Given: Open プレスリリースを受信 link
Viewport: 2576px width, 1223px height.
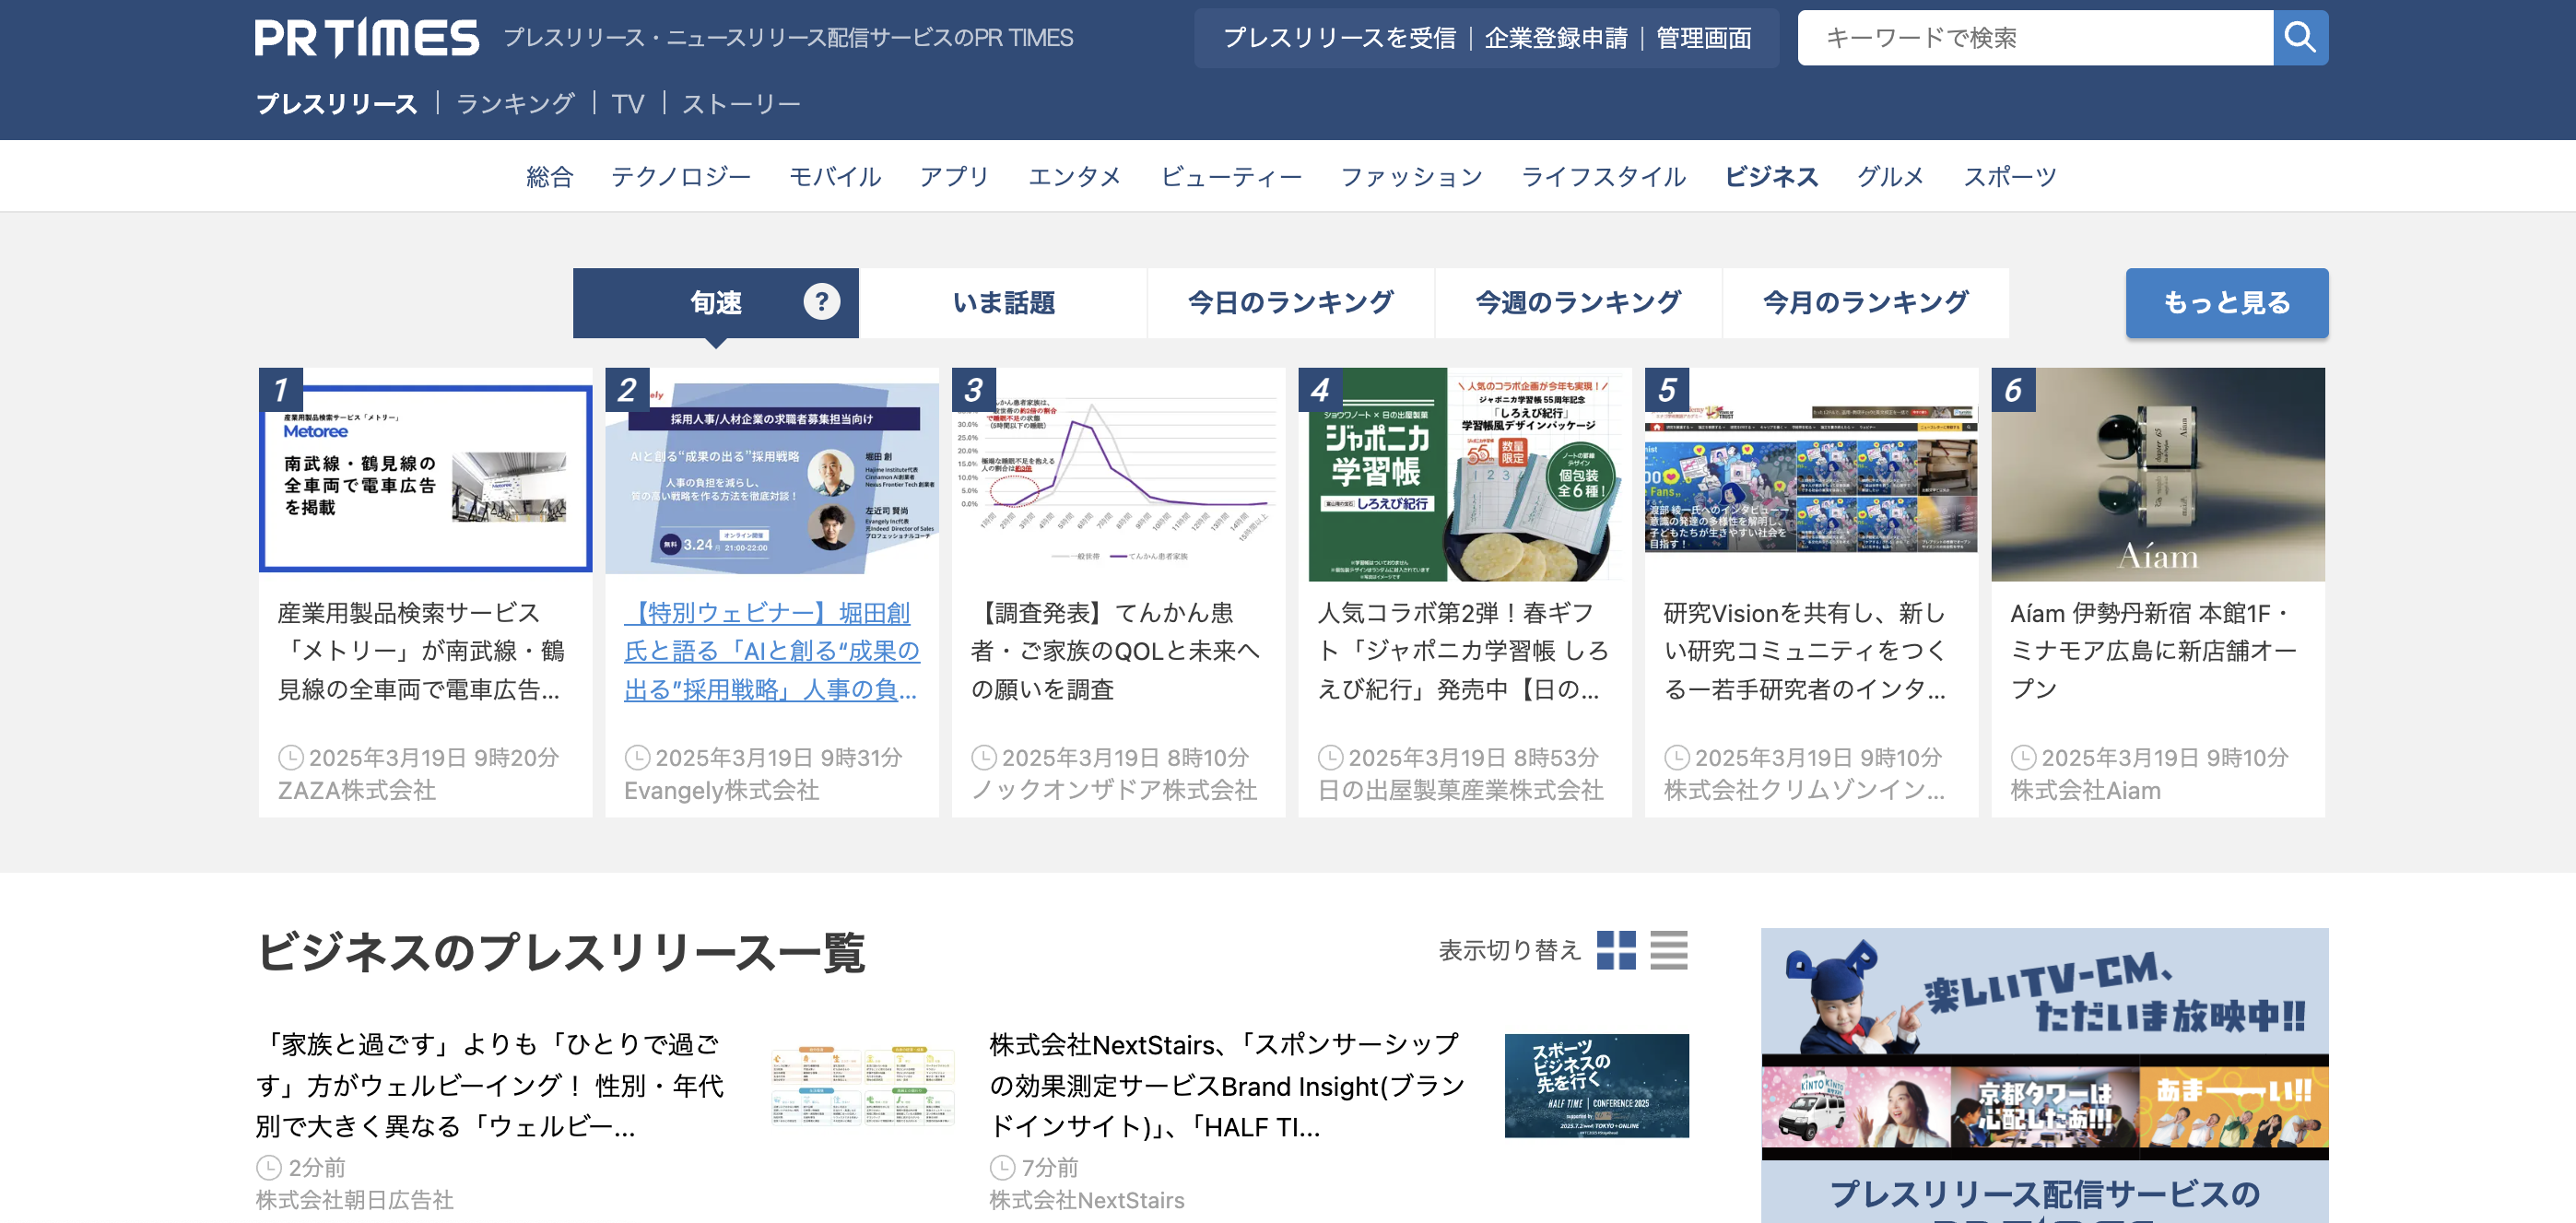Looking at the screenshot, I should click(x=1339, y=38).
